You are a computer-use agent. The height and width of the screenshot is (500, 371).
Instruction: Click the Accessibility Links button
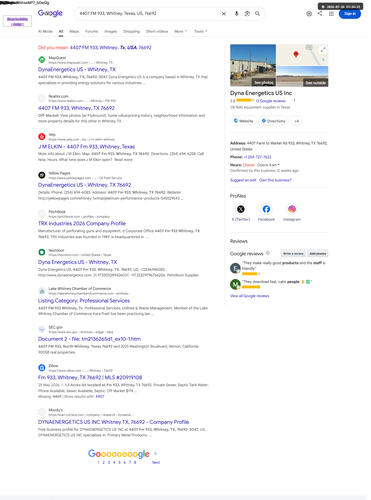(17, 21)
